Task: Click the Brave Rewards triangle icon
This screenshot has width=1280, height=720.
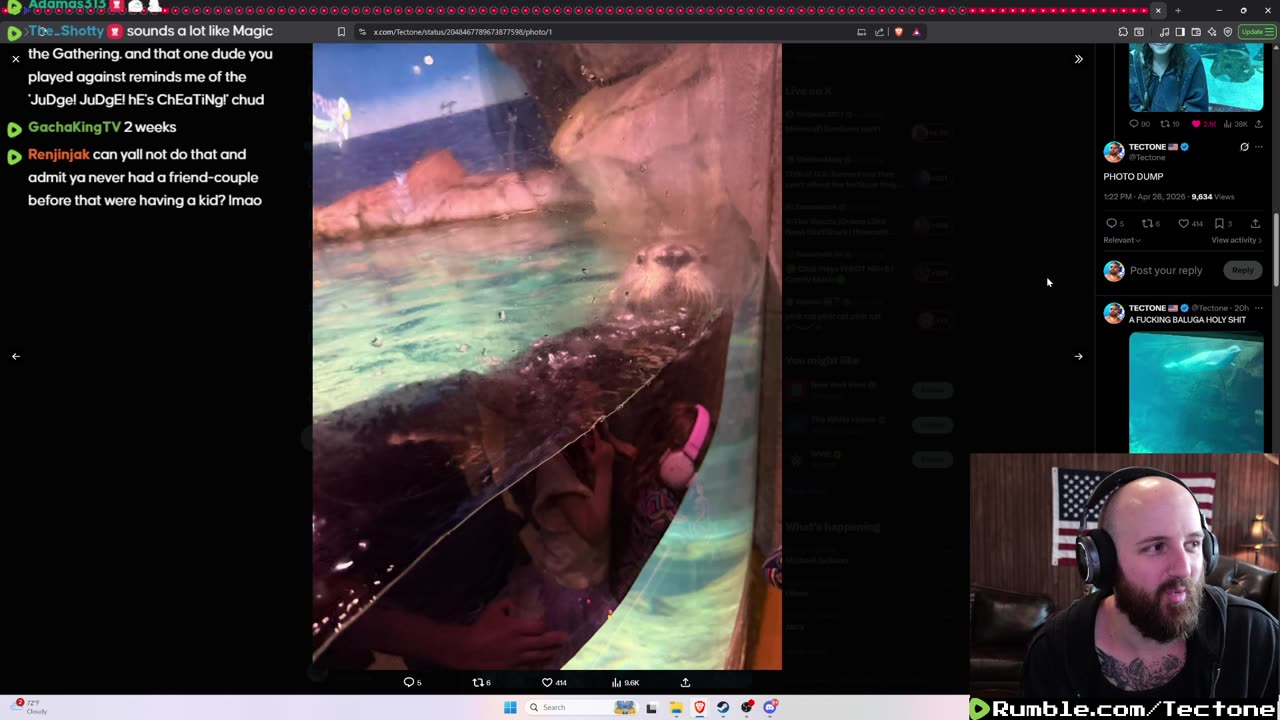Action: click(x=916, y=32)
